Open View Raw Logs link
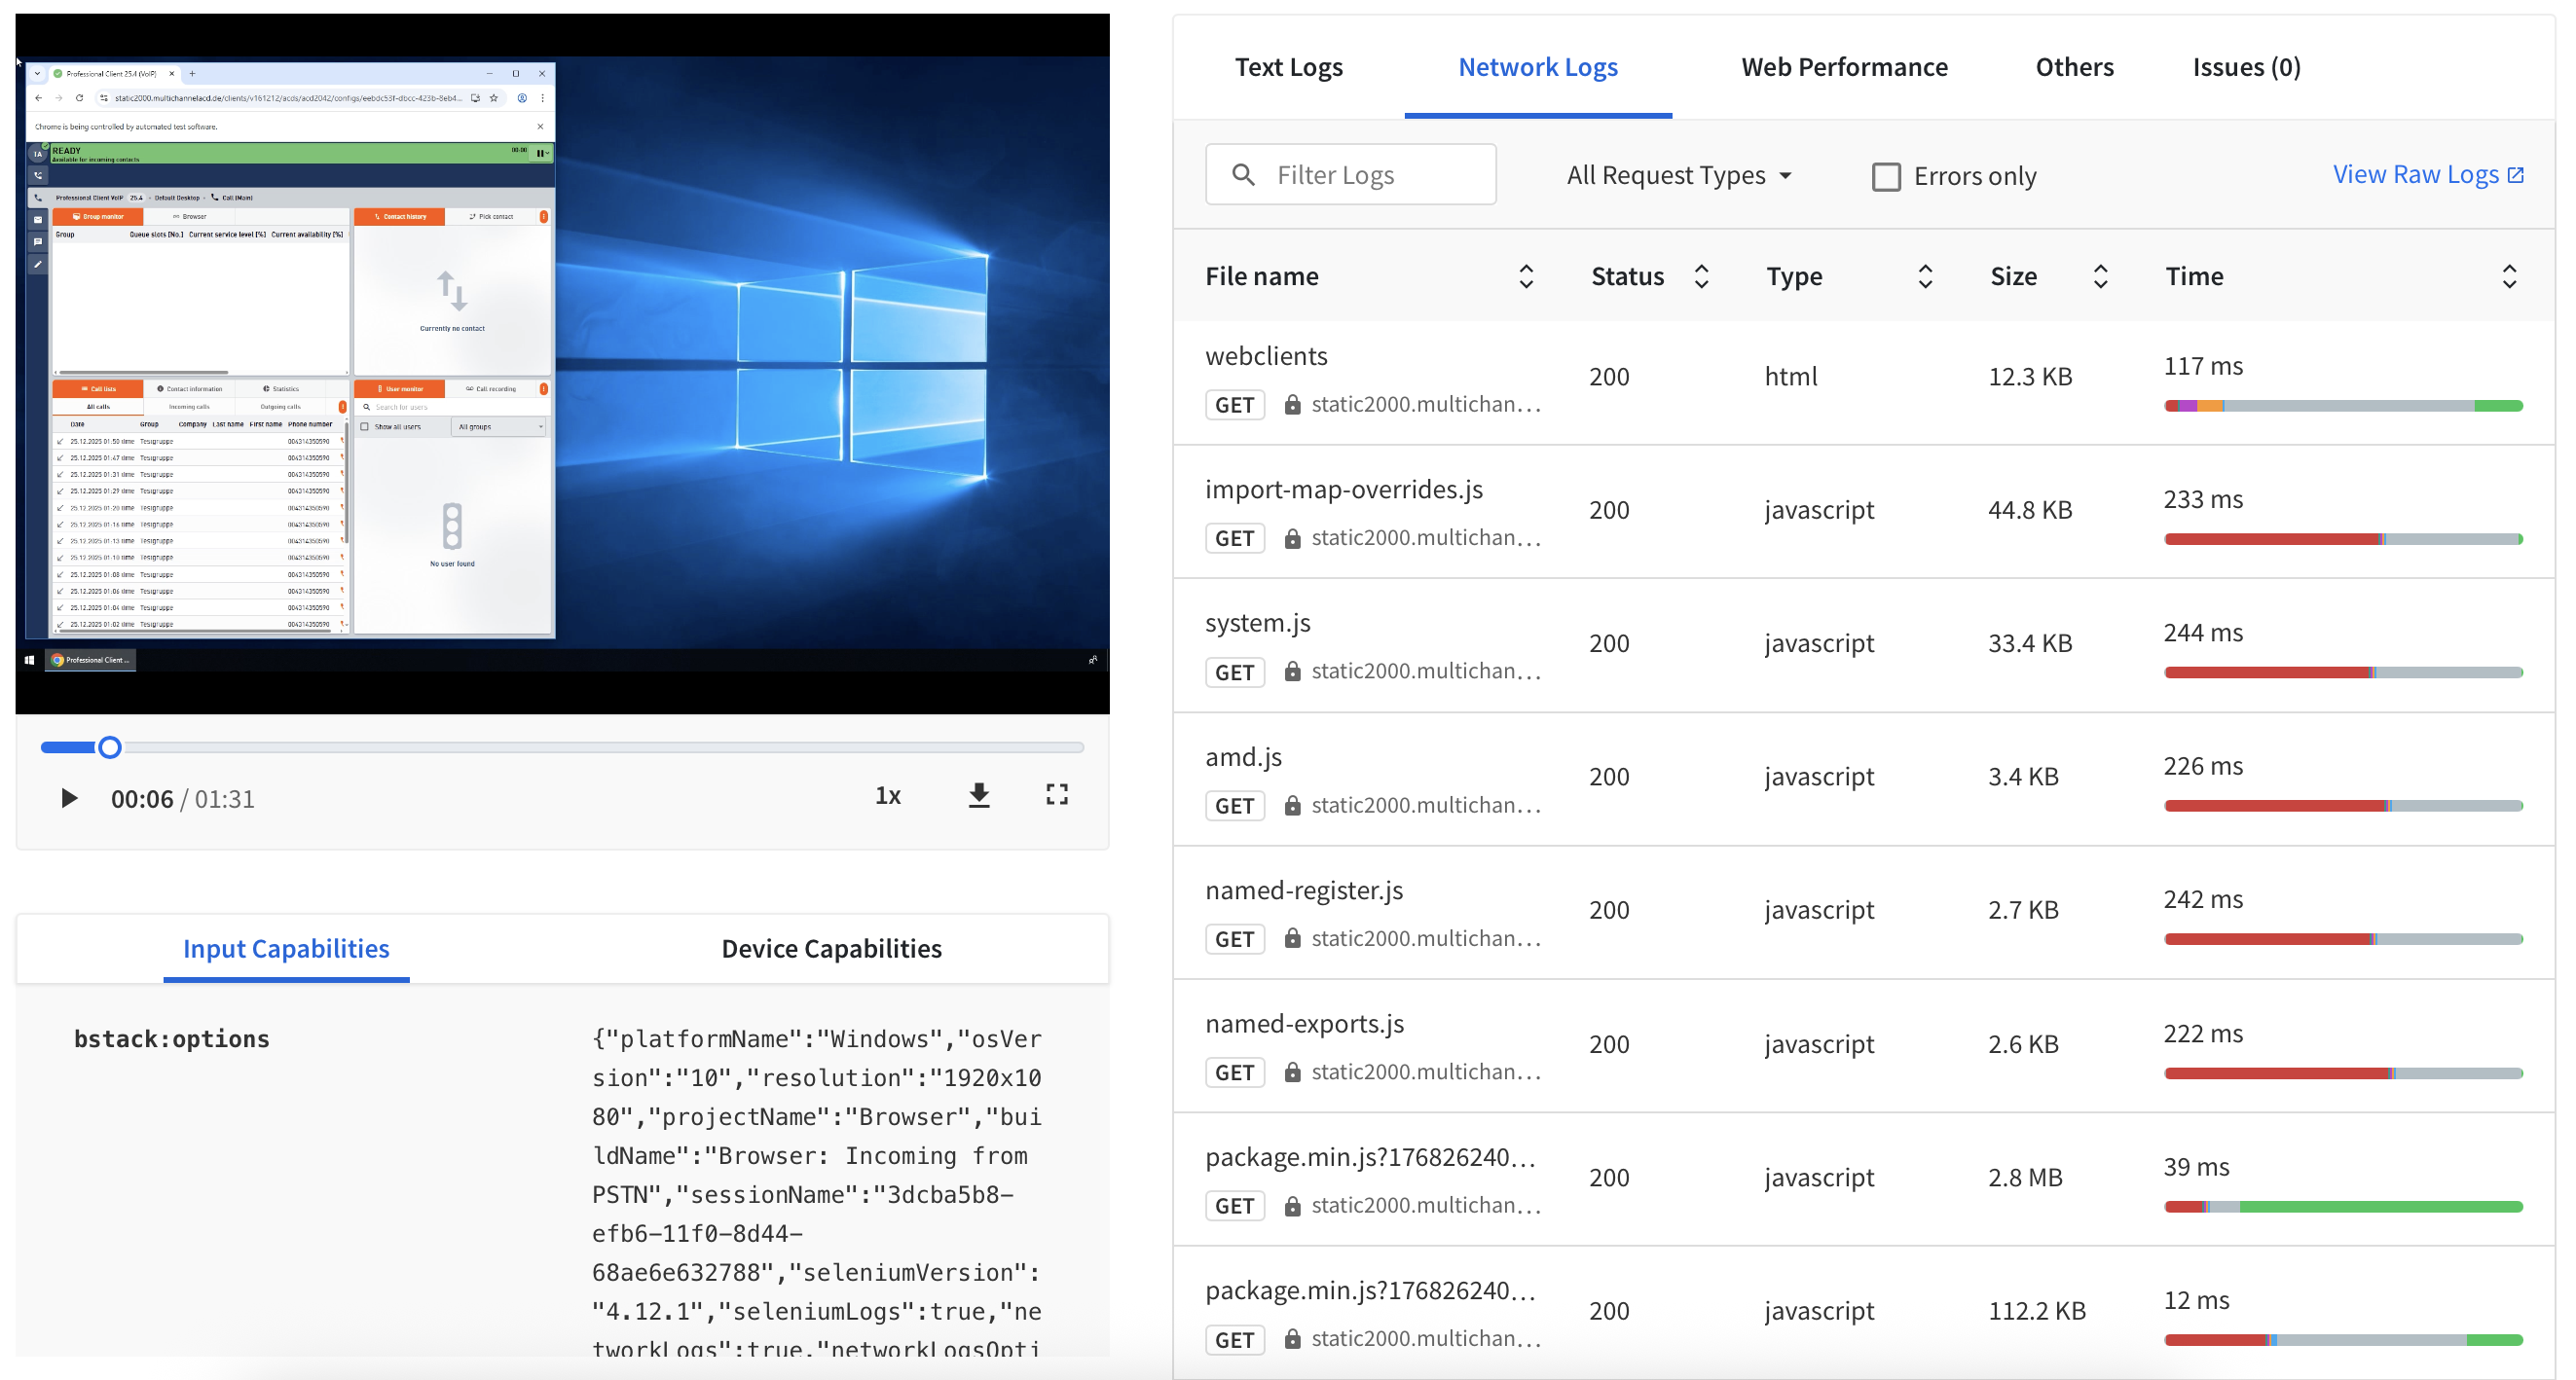The image size is (2576, 1380). [x=2427, y=175]
